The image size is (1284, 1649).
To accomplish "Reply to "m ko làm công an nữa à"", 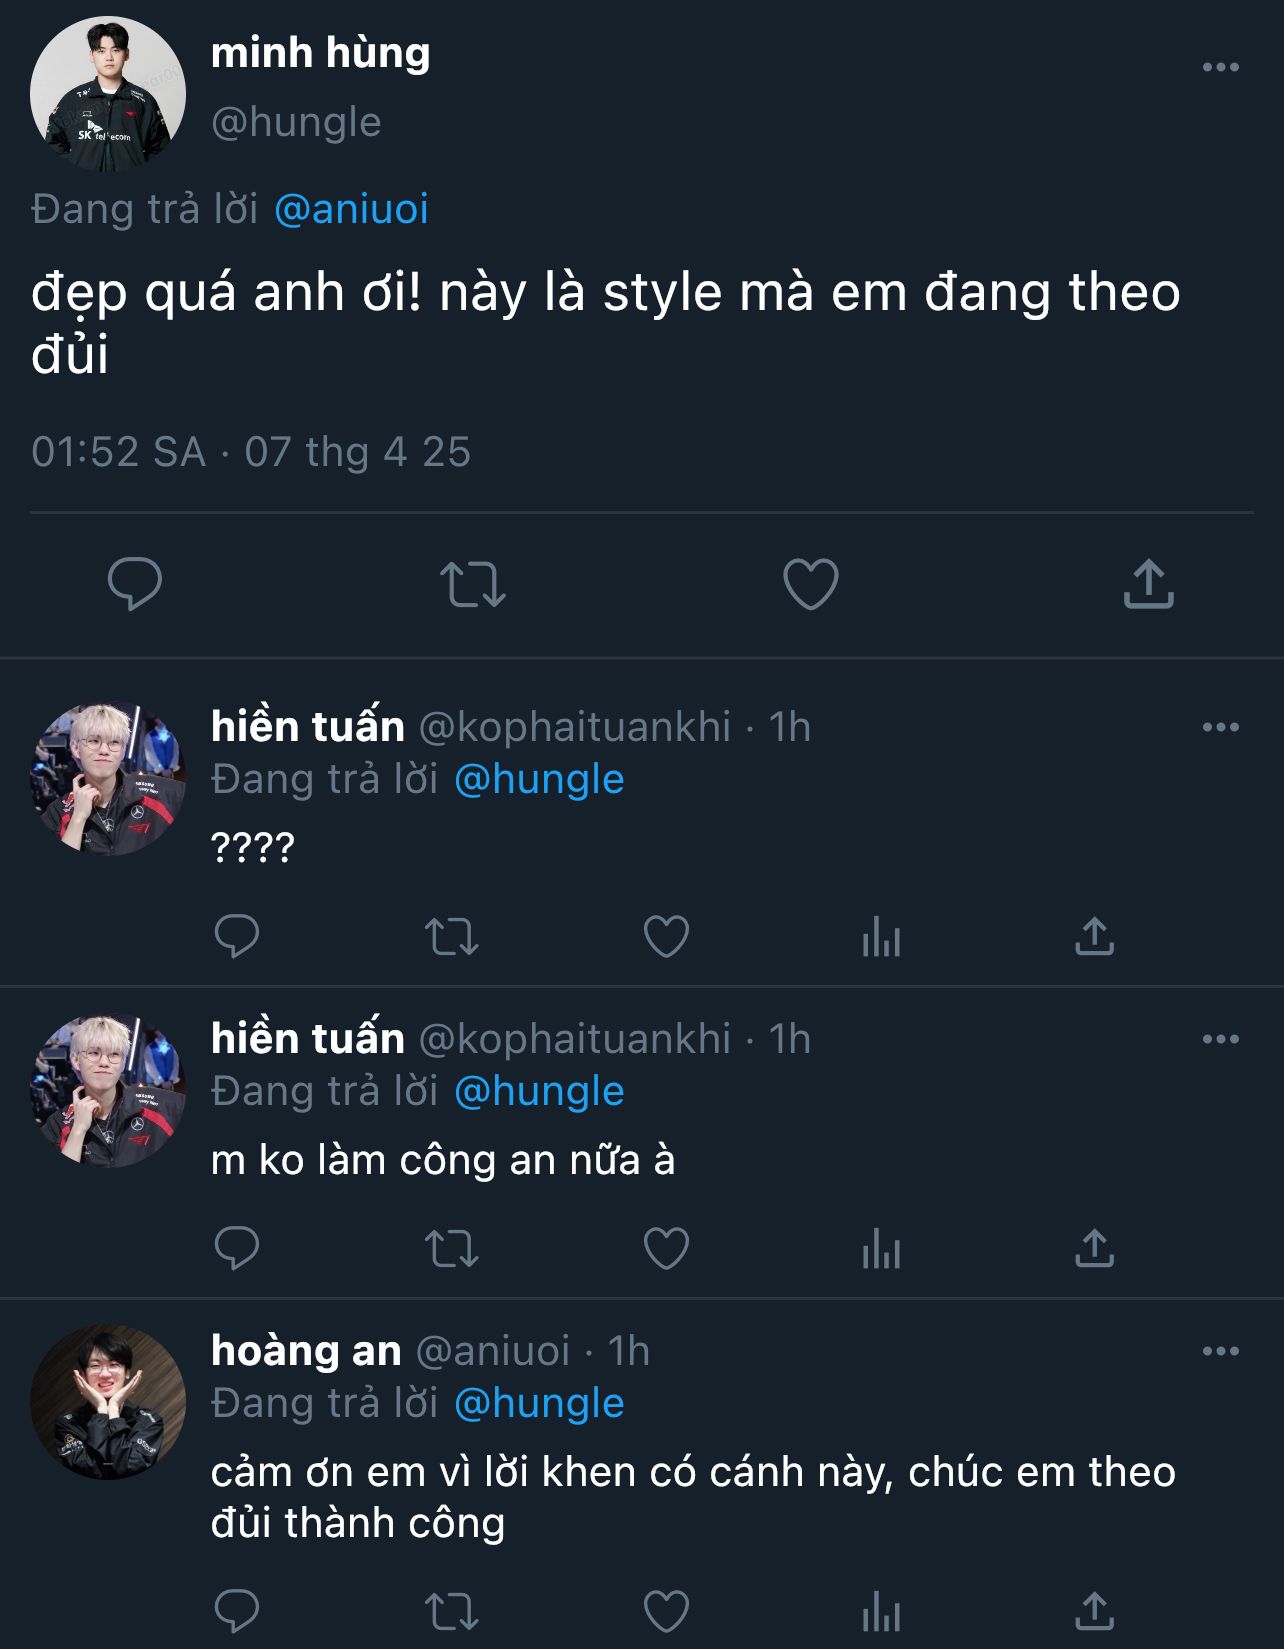I will pos(237,1248).
